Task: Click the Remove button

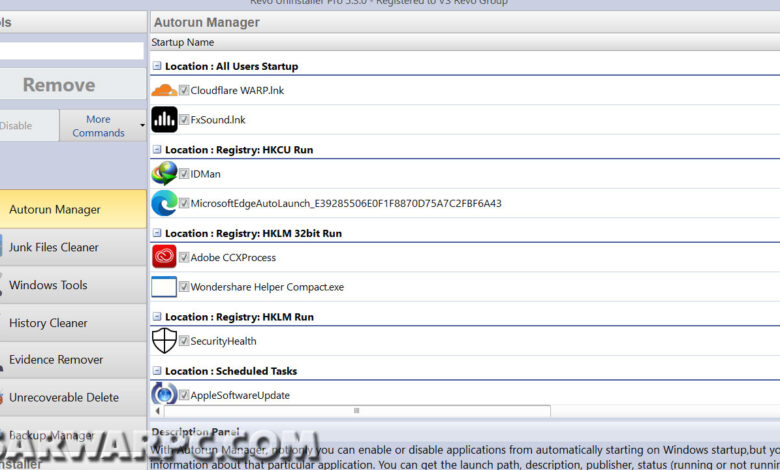Action: click(73, 84)
